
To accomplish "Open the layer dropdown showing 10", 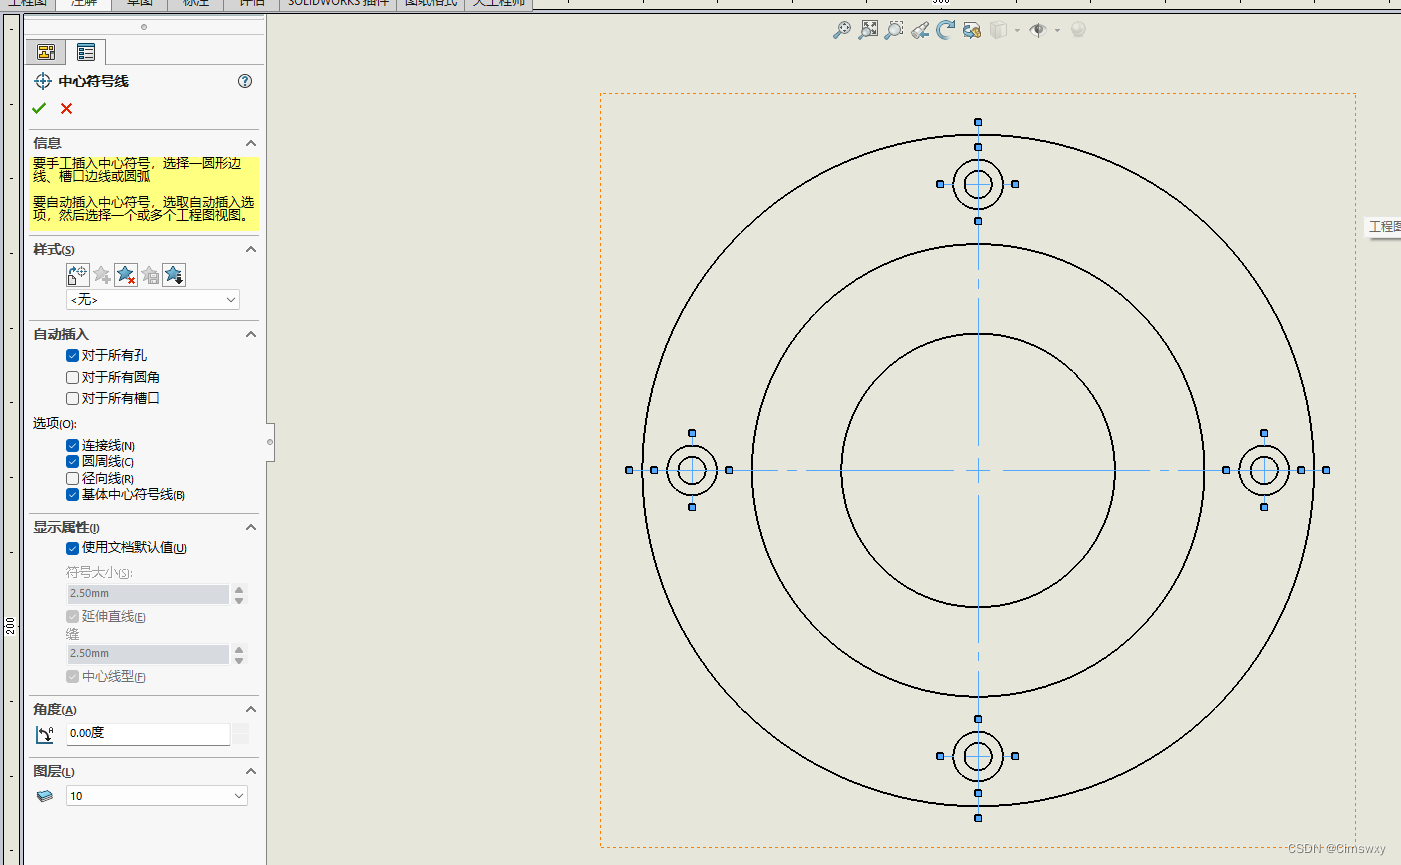I will pos(157,796).
